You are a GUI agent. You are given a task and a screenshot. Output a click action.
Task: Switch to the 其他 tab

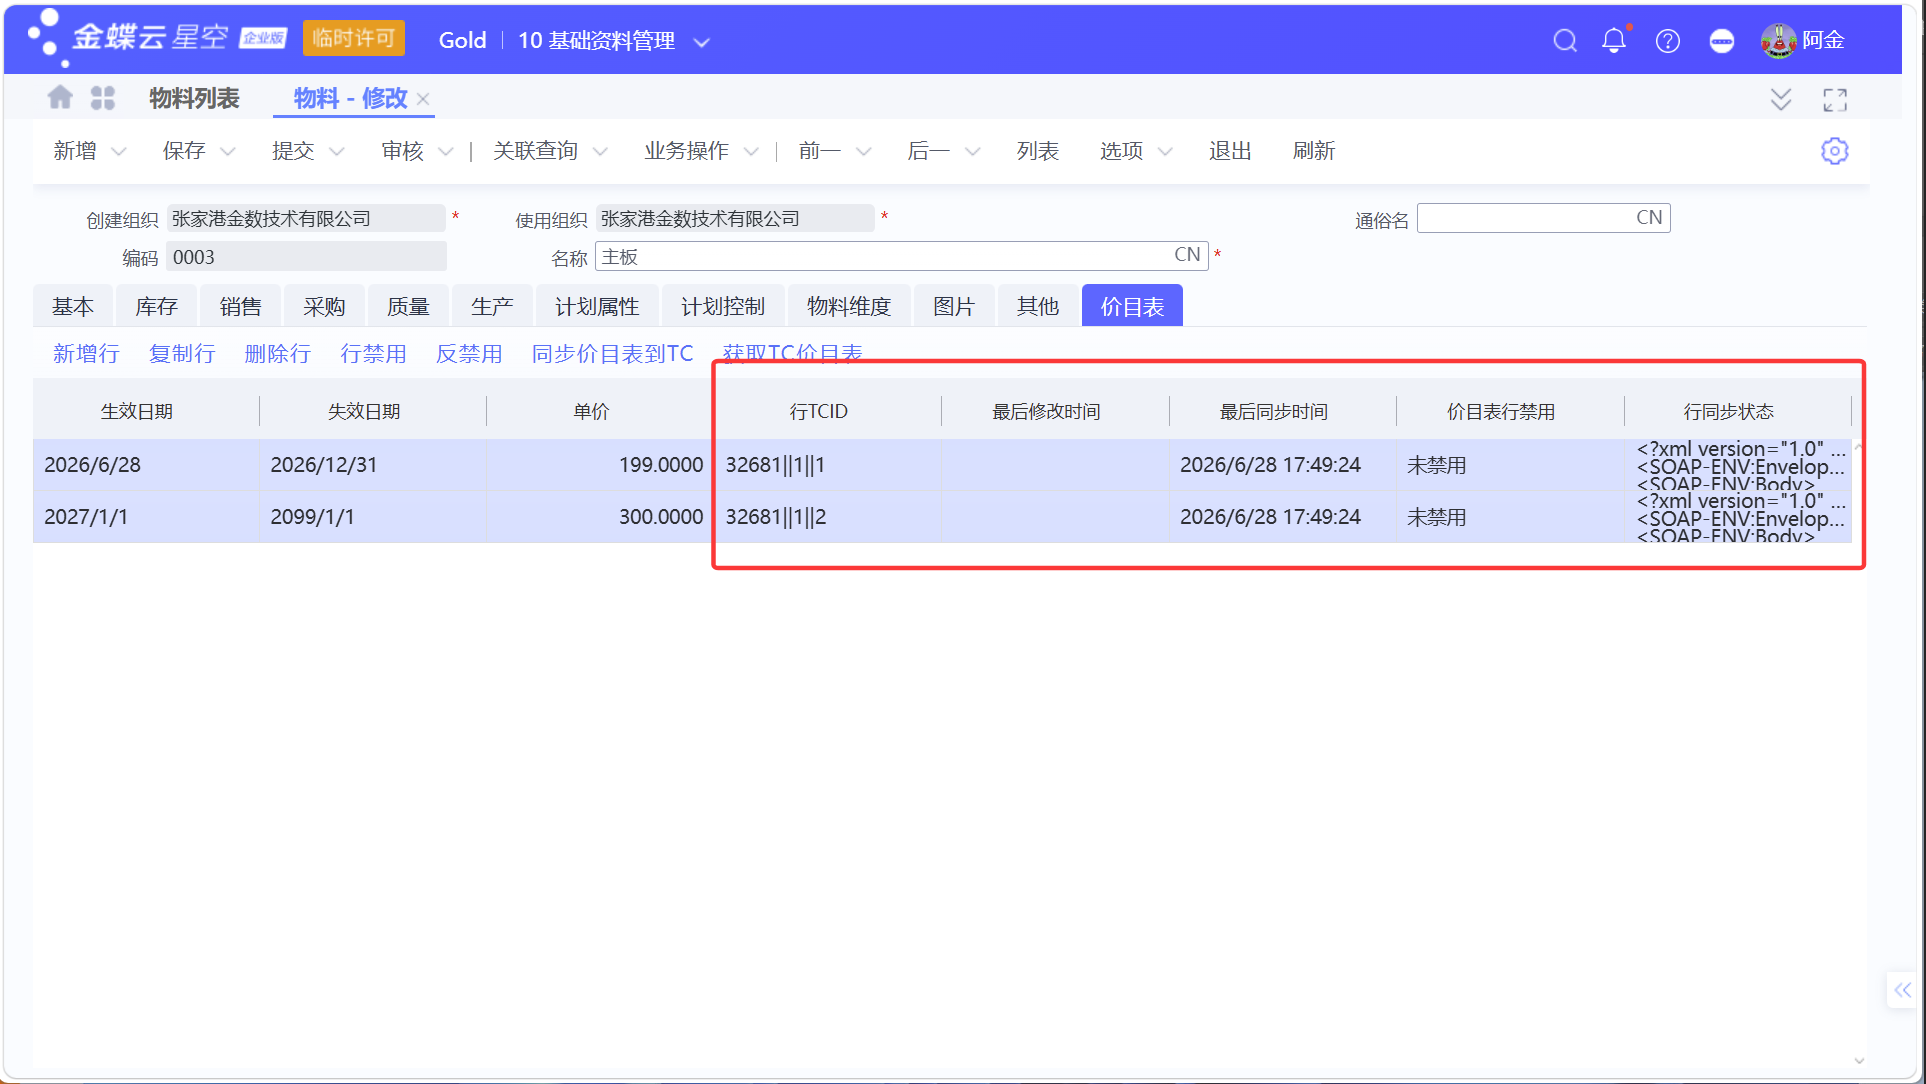(x=1038, y=306)
